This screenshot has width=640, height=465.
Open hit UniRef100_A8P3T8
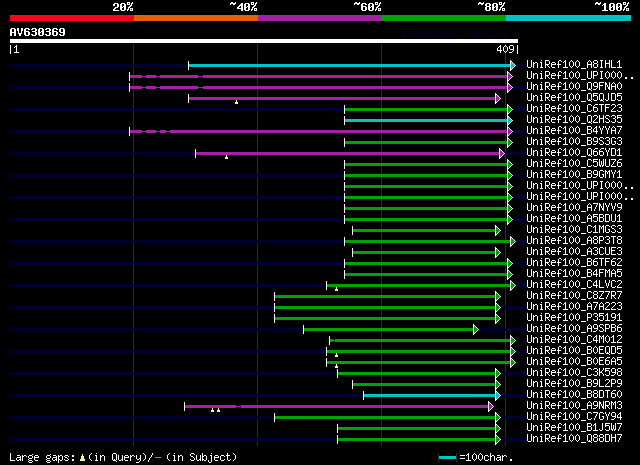tap(574, 241)
